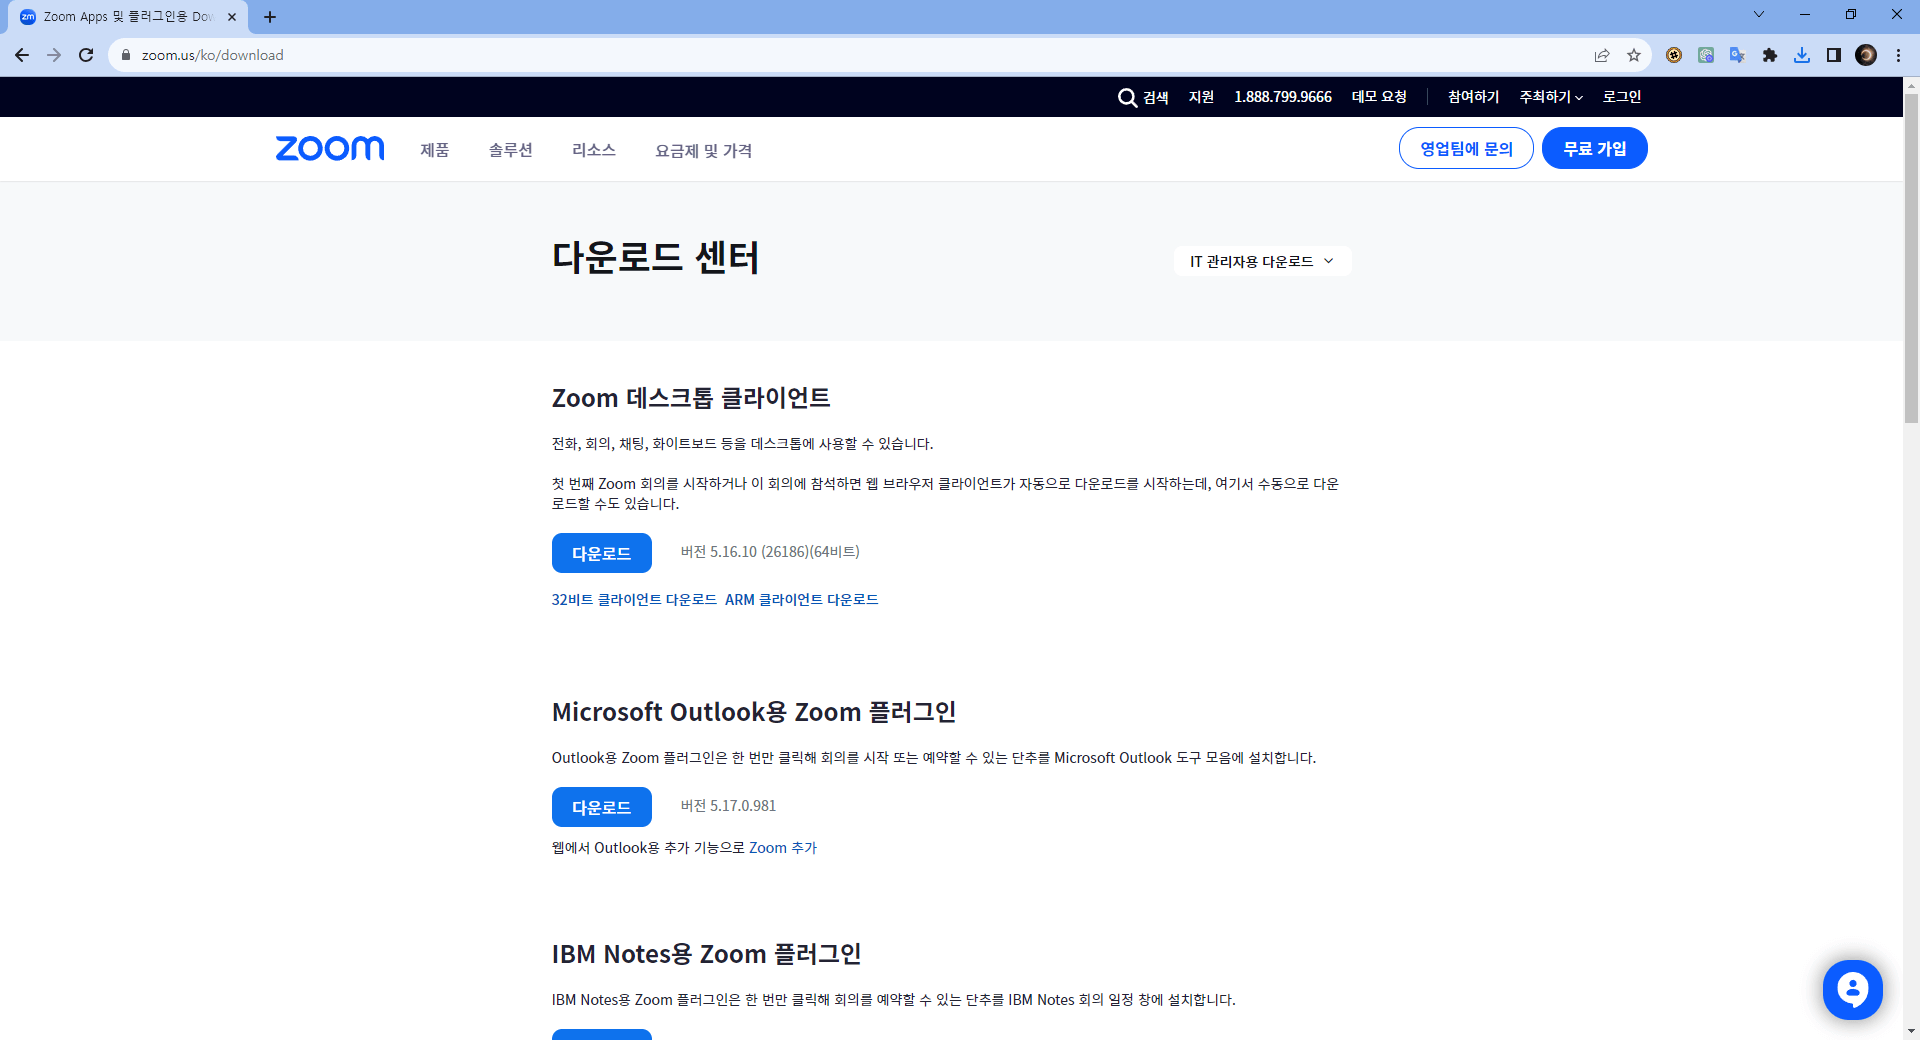1920x1040 pixels.
Task: Click the scrollbar down arrow
Action: 1911,1031
